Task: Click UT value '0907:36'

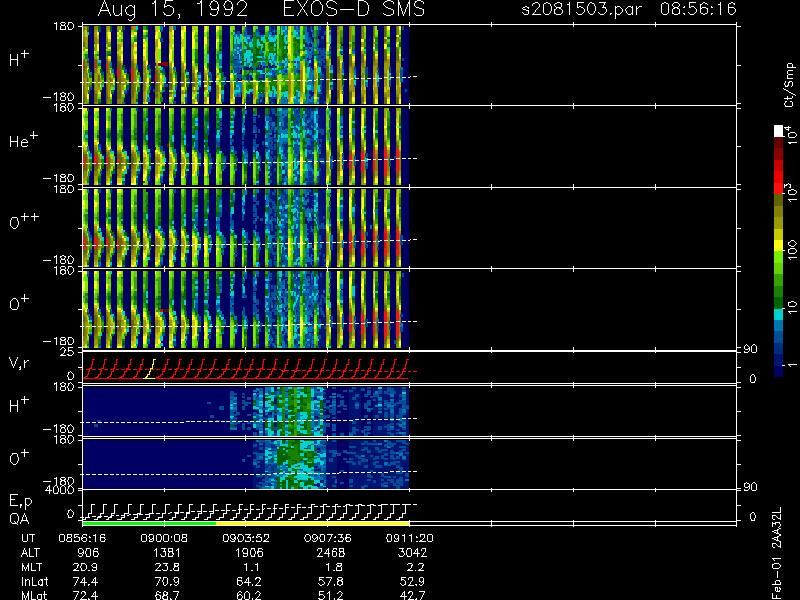Action: (x=328, y=538)
